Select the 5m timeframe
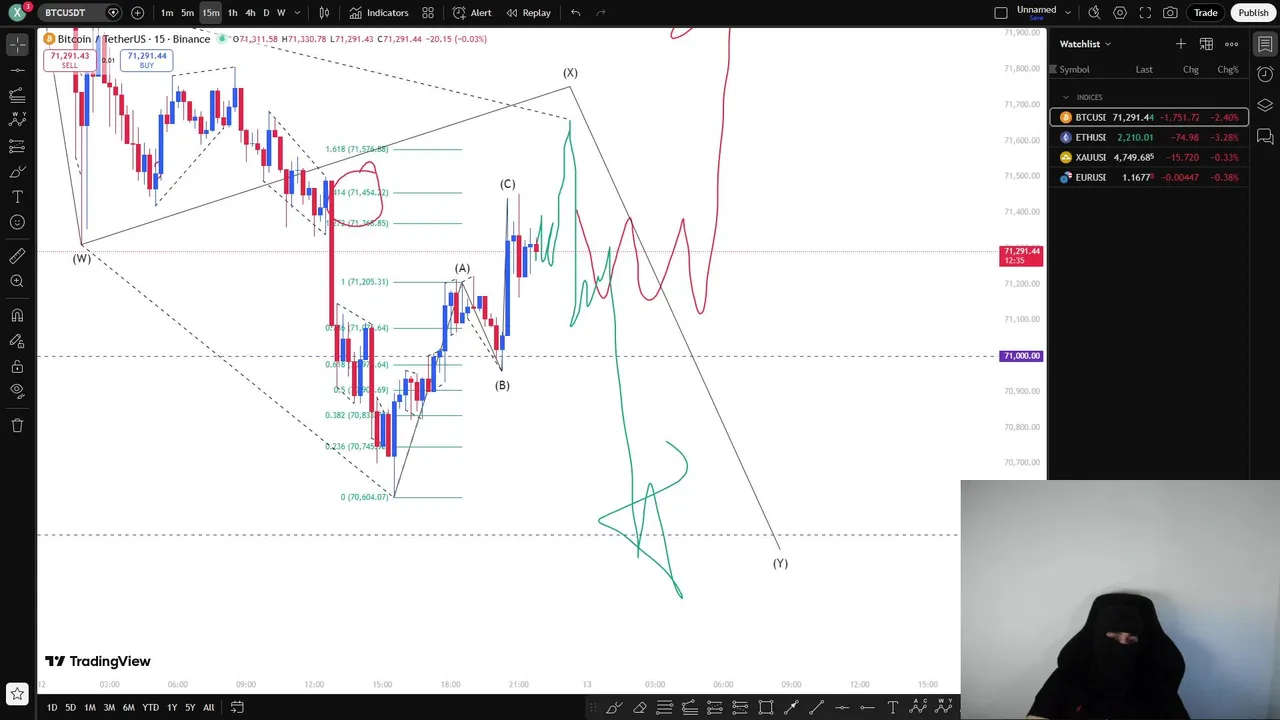This screenshot has width=1280, height=720. (187, 13)
